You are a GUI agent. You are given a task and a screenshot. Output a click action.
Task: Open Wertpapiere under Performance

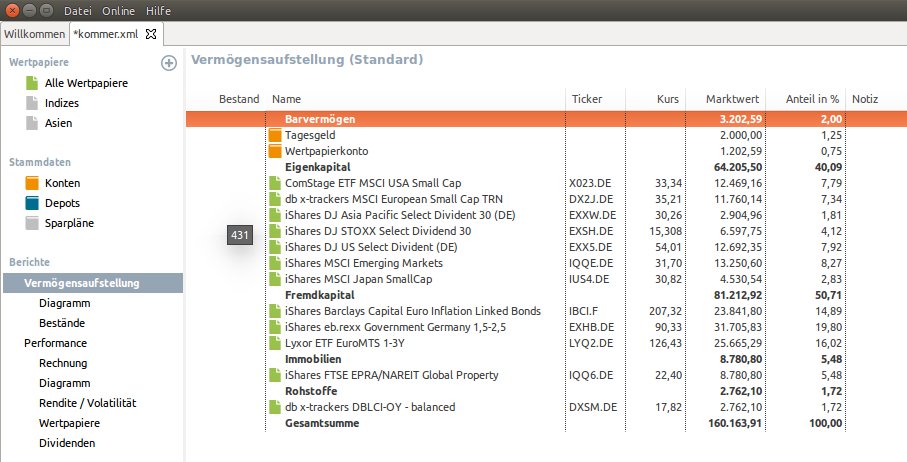pyautogui.click(x=69, y=423)
